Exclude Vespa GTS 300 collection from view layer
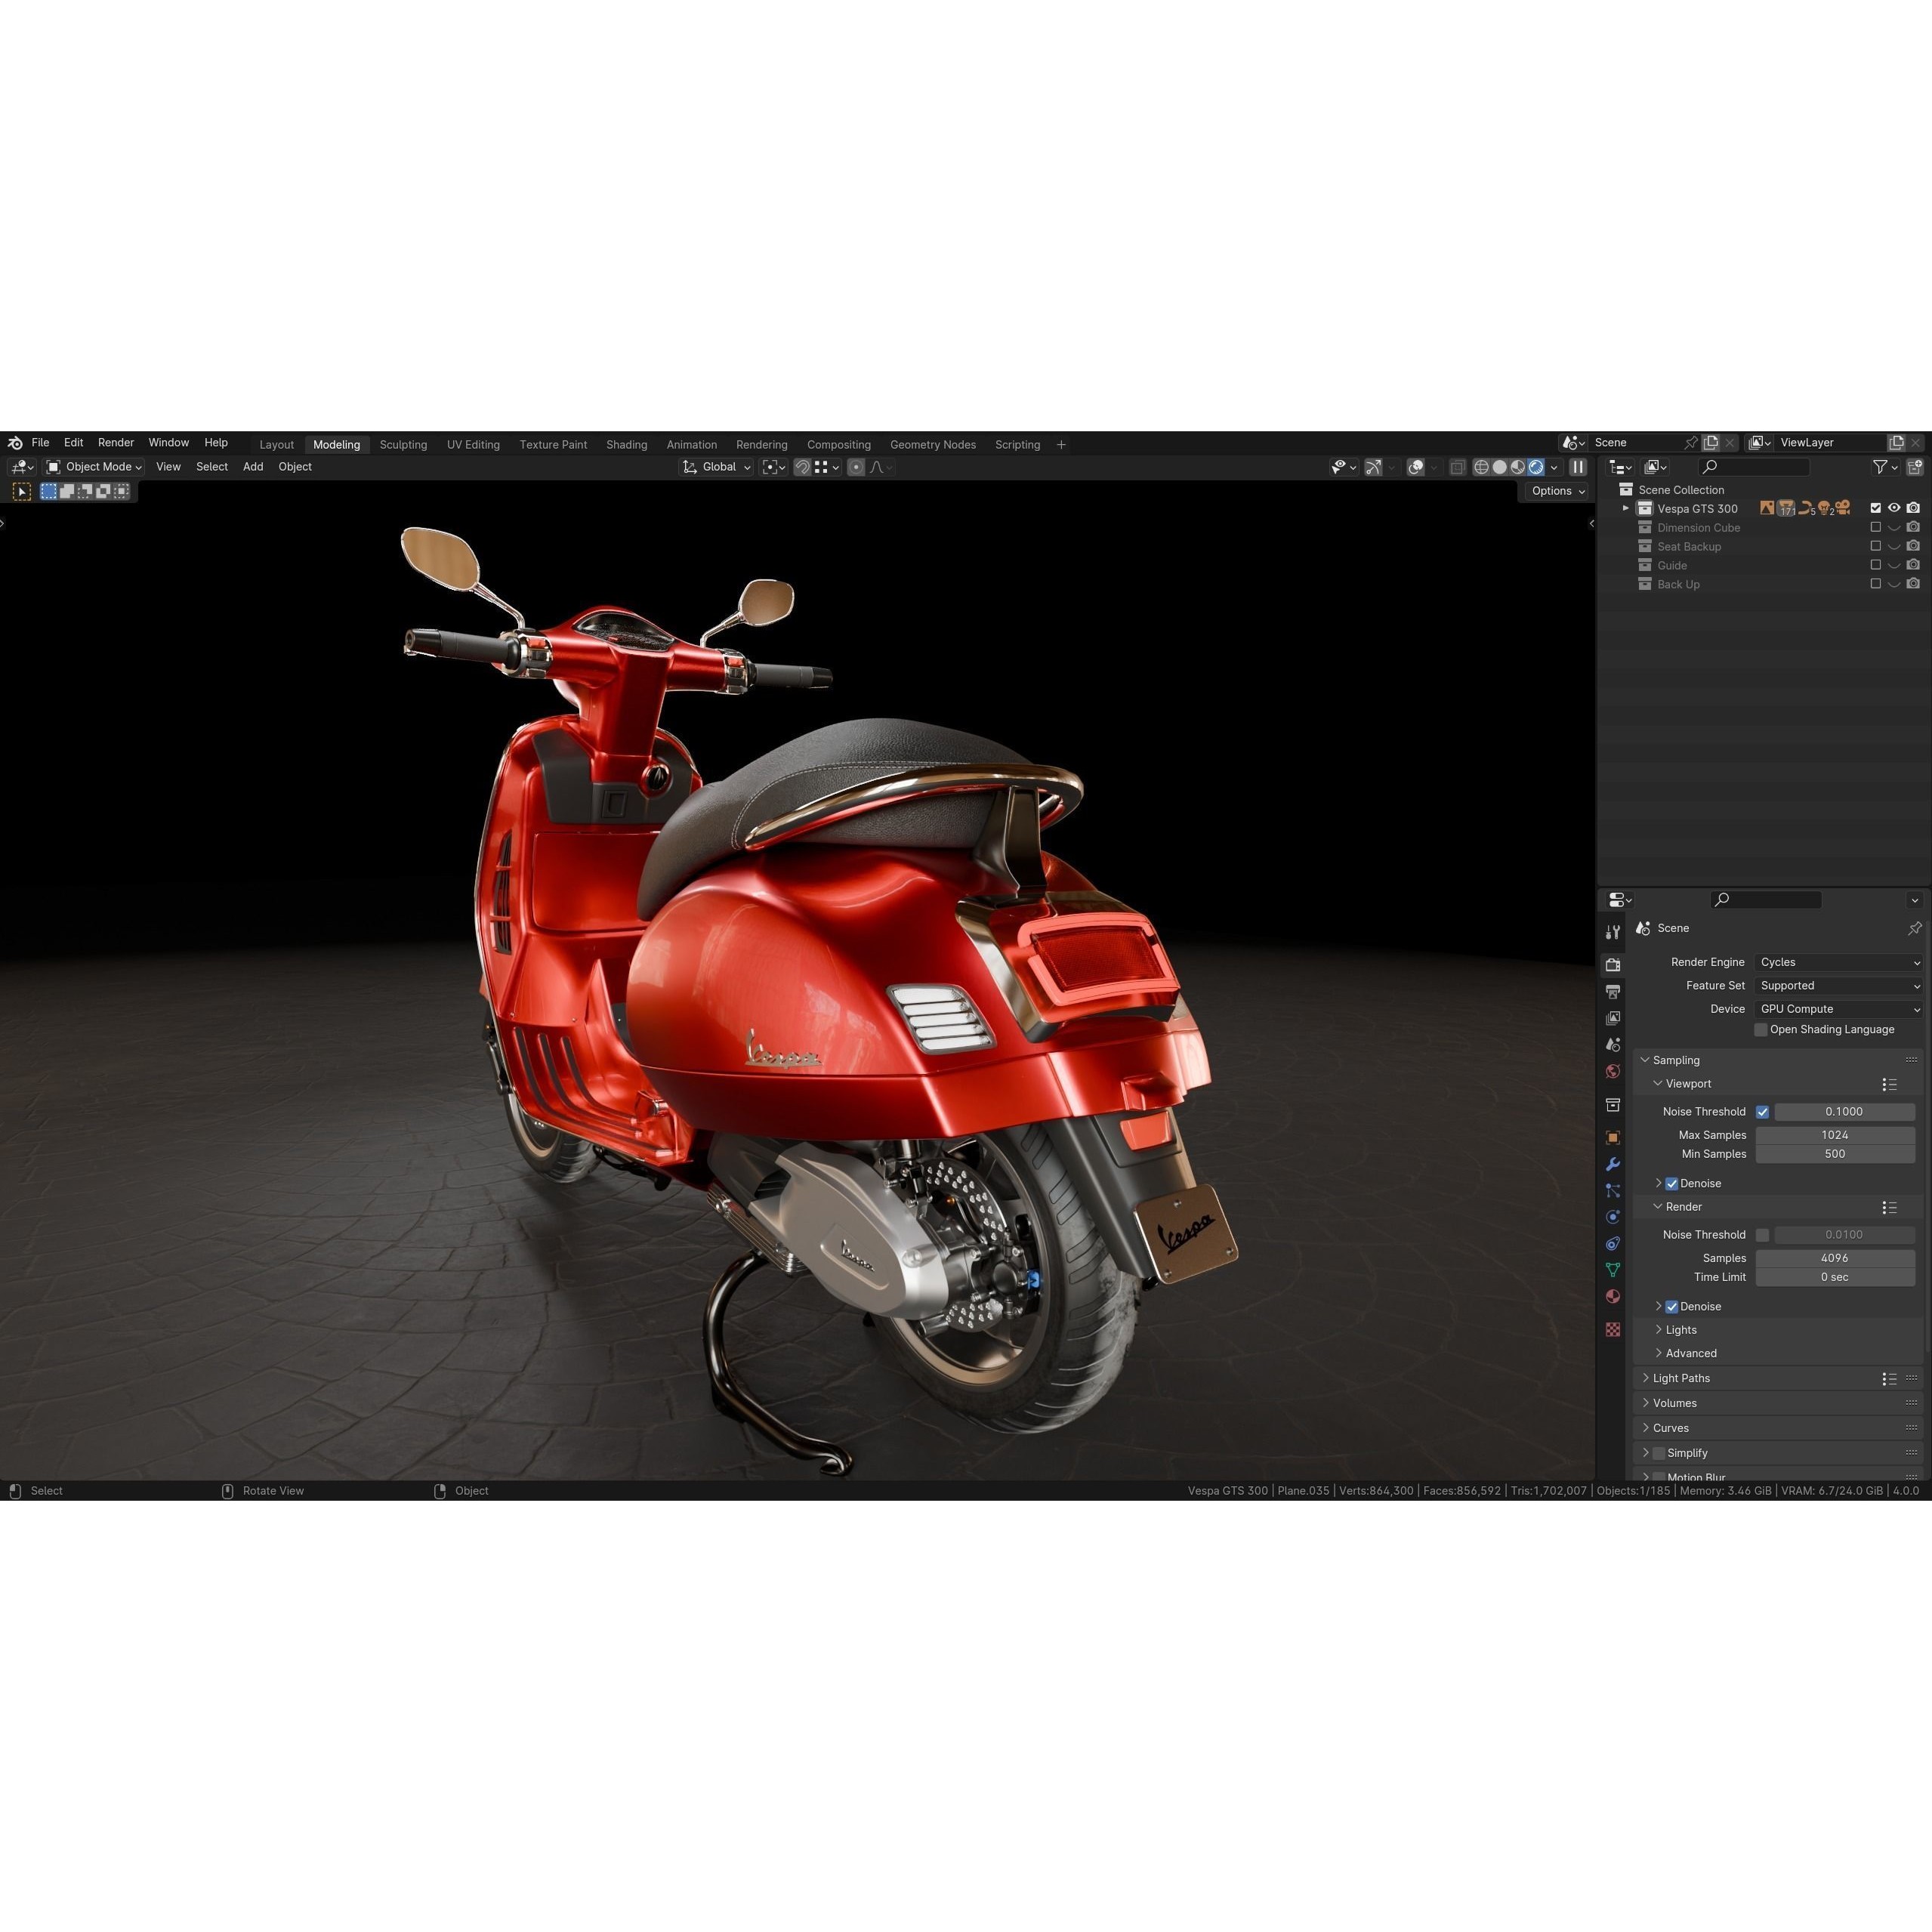This screenshot has width=1932, height=1932. (x=1875, y=508)
